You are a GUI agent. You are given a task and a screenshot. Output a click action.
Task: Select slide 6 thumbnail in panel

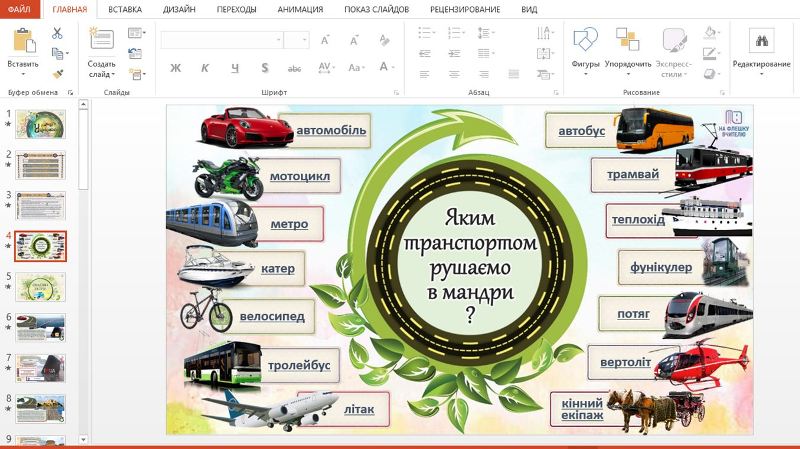coord(40,327)
